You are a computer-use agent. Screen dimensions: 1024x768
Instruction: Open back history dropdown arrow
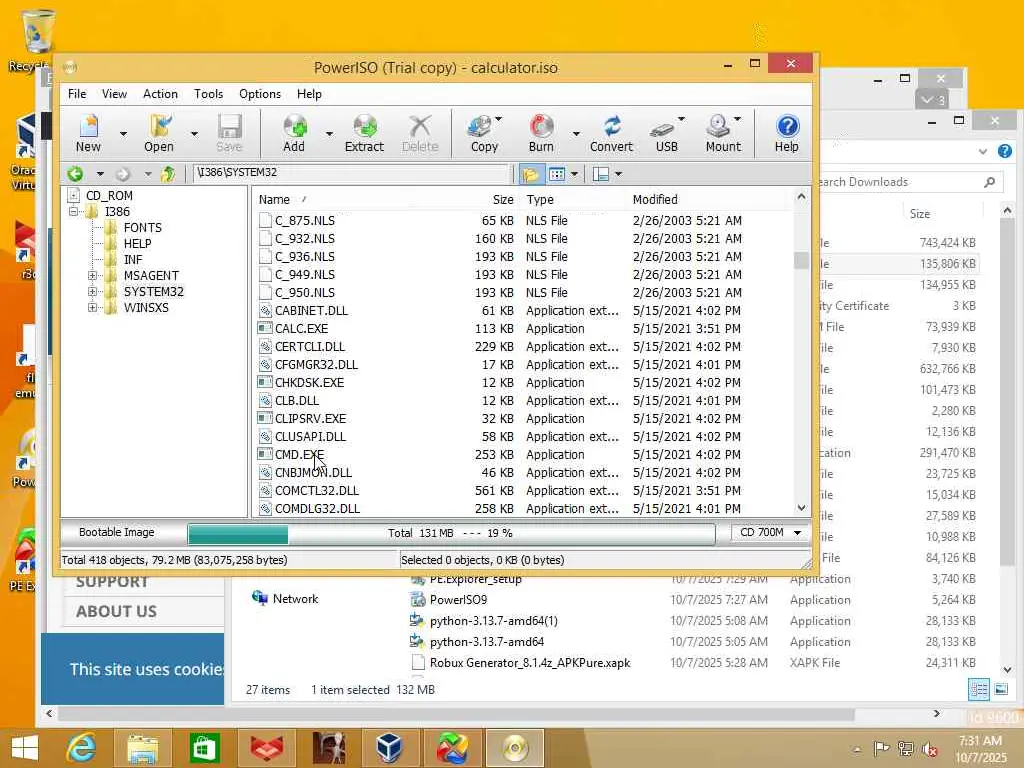100,174
